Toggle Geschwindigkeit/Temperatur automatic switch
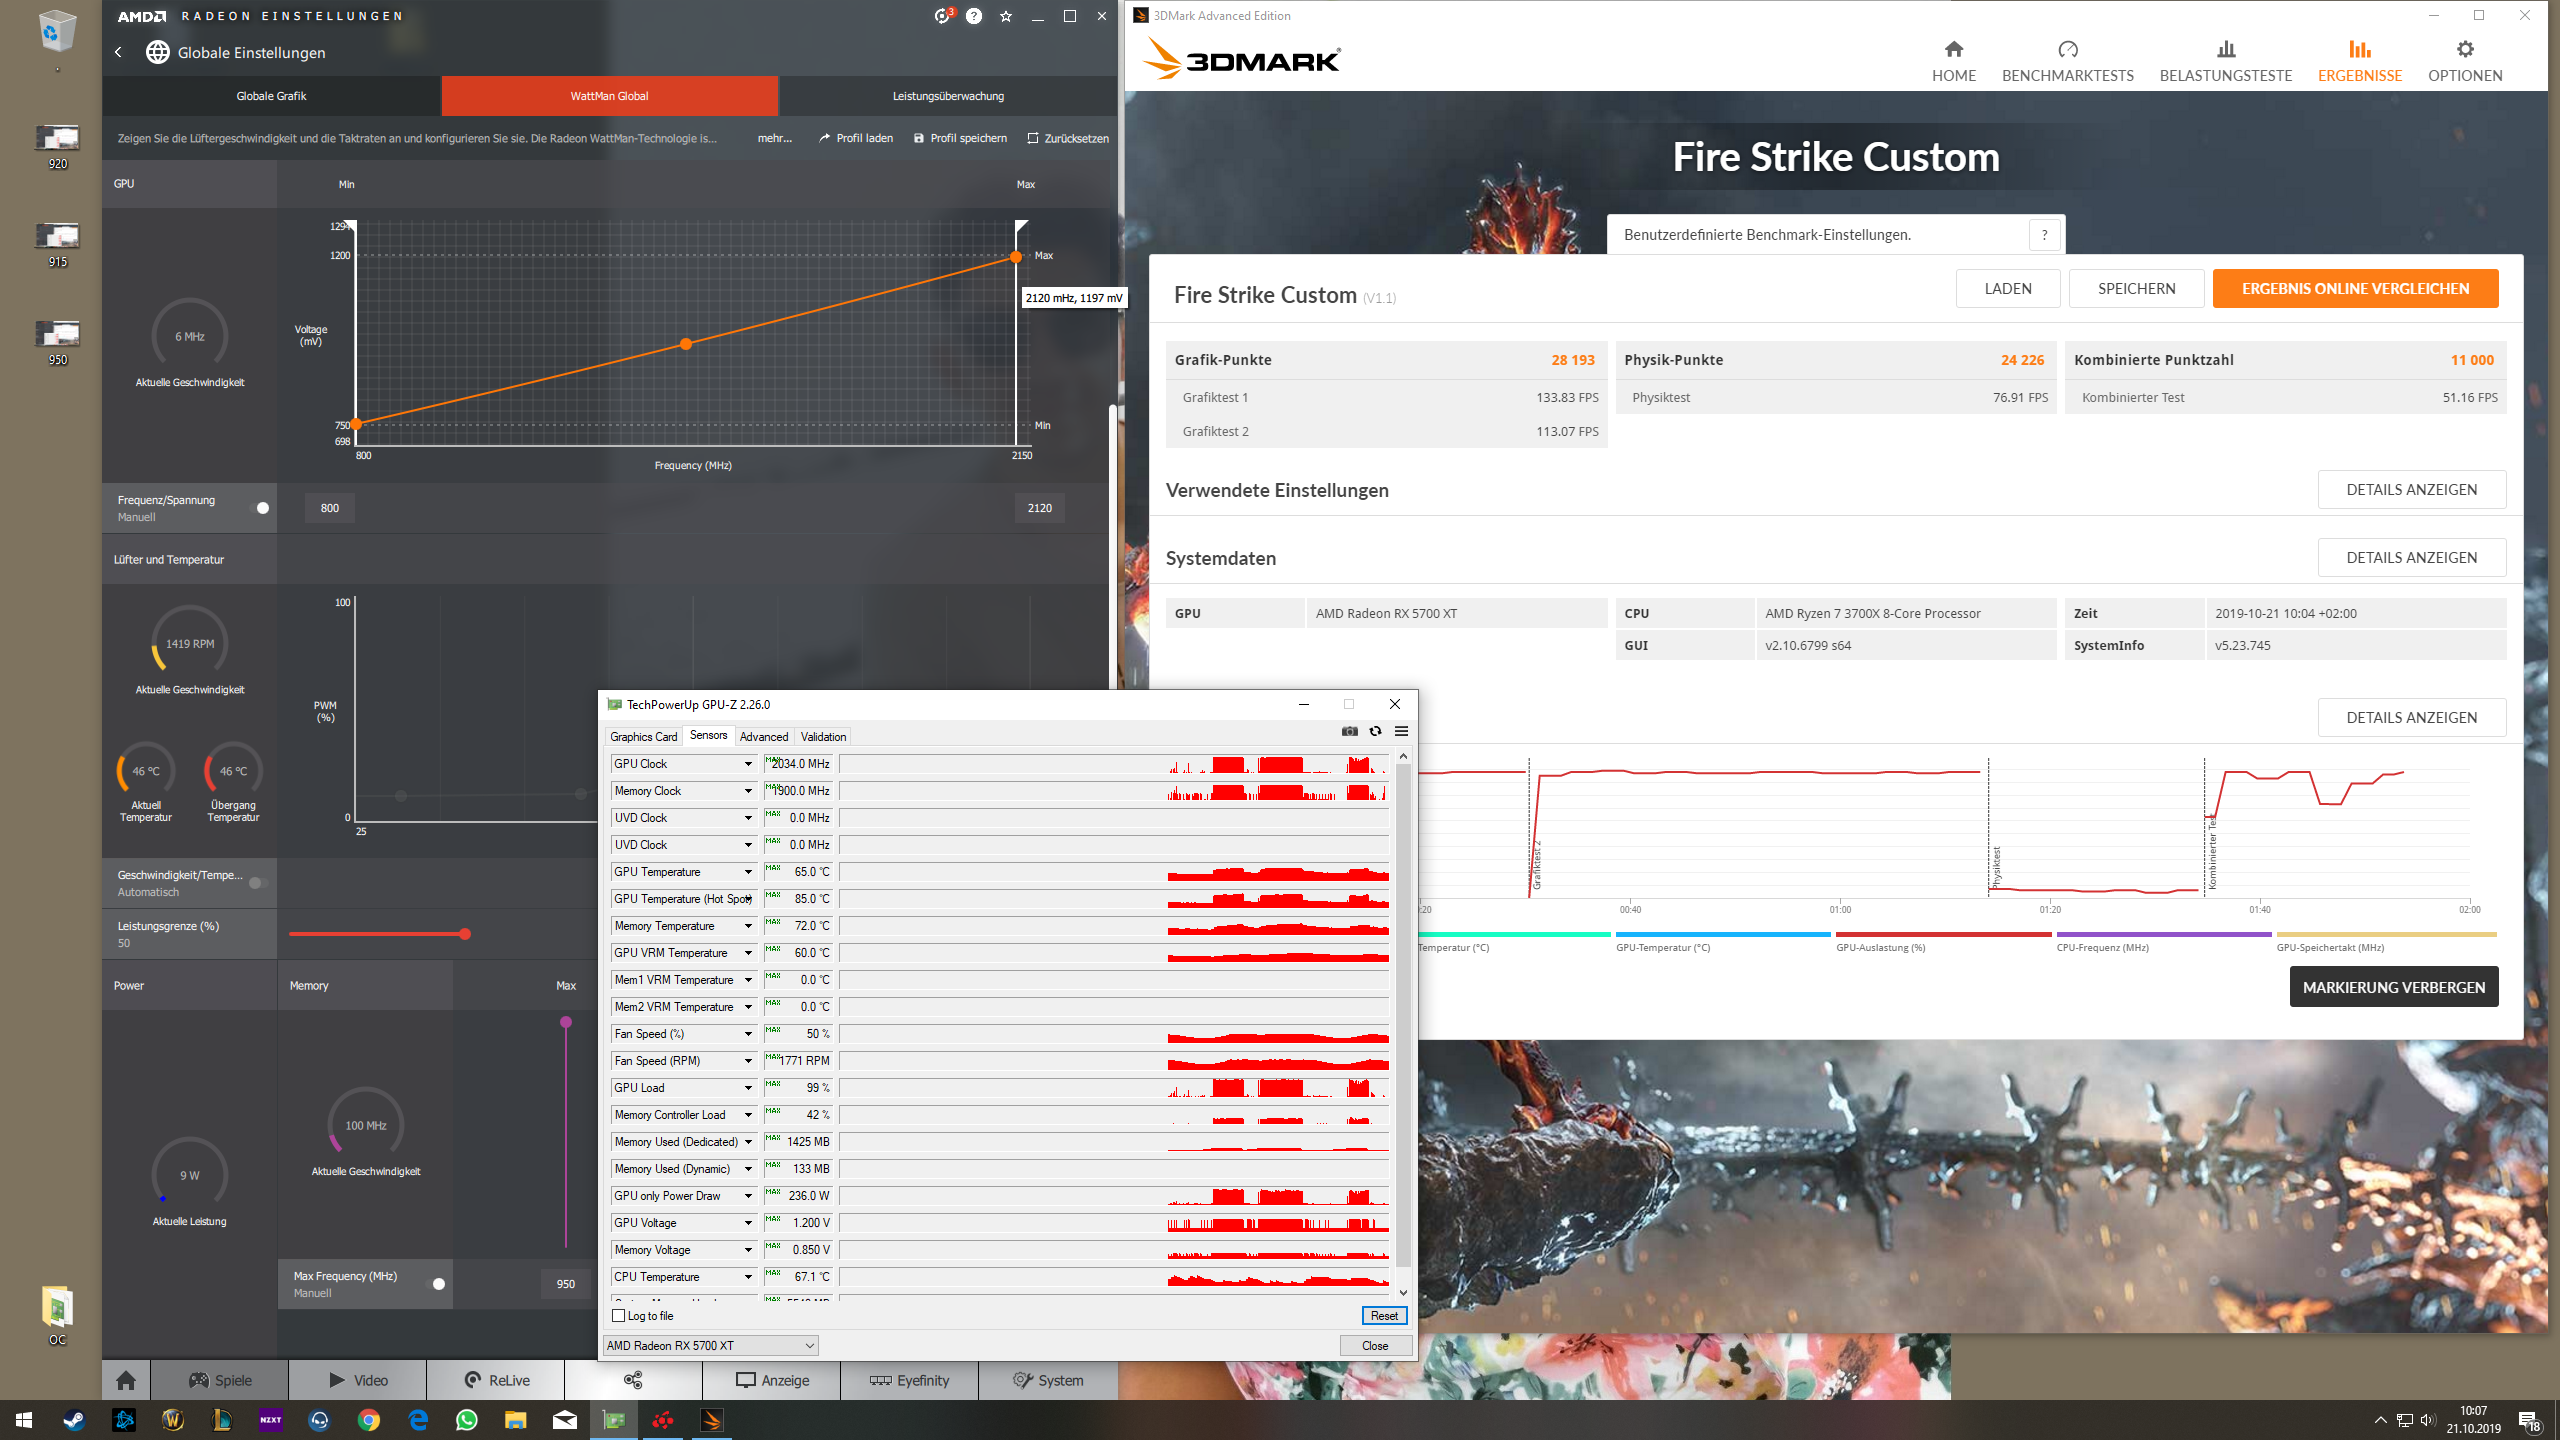Image resolution: width=2560 pixels, height=1440 pixels. tap(259, 883)
